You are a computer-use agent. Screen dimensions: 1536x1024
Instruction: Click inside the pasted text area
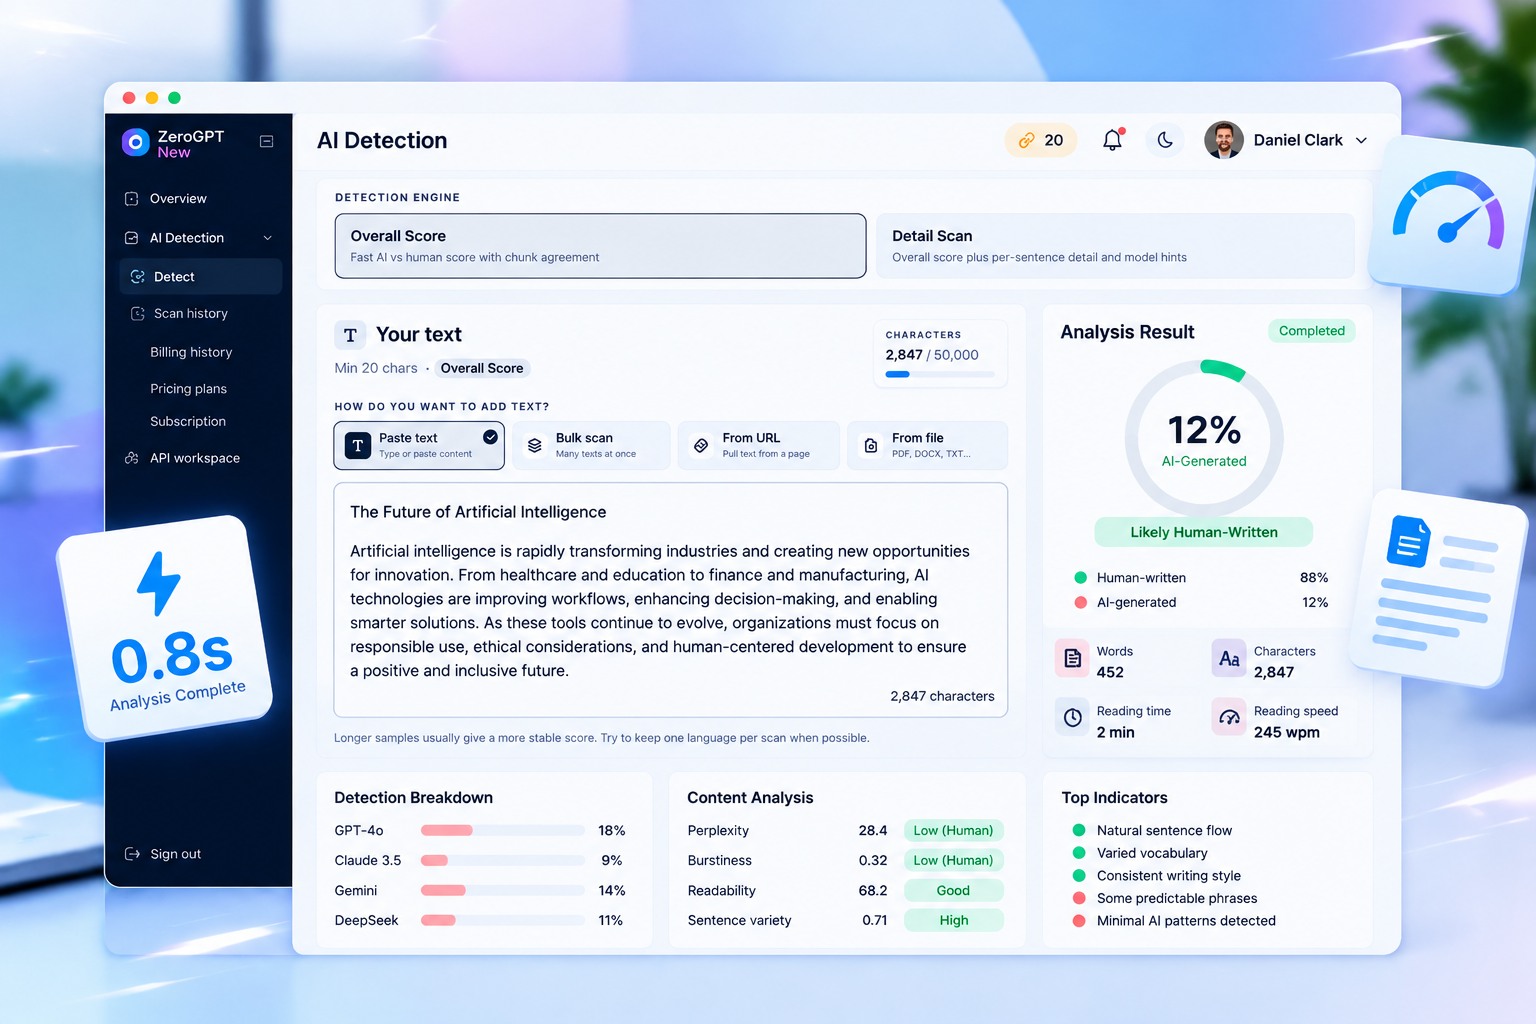671,600
